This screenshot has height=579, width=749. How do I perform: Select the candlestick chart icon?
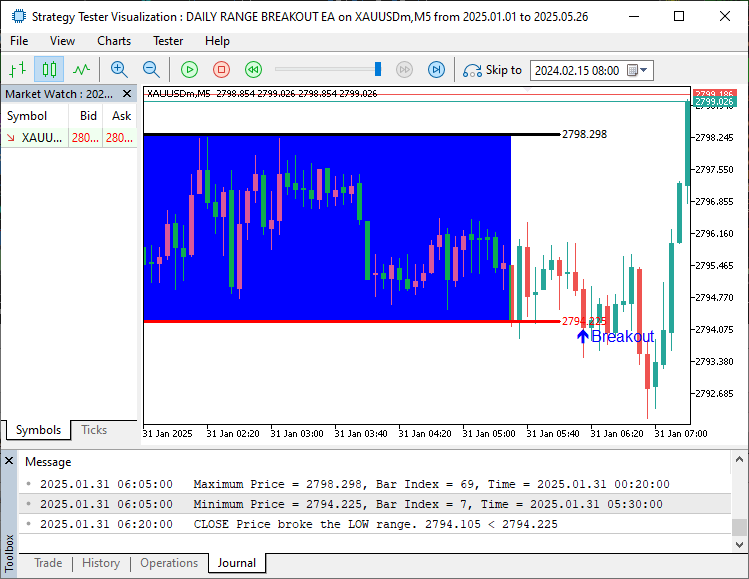tap(49, 69)
